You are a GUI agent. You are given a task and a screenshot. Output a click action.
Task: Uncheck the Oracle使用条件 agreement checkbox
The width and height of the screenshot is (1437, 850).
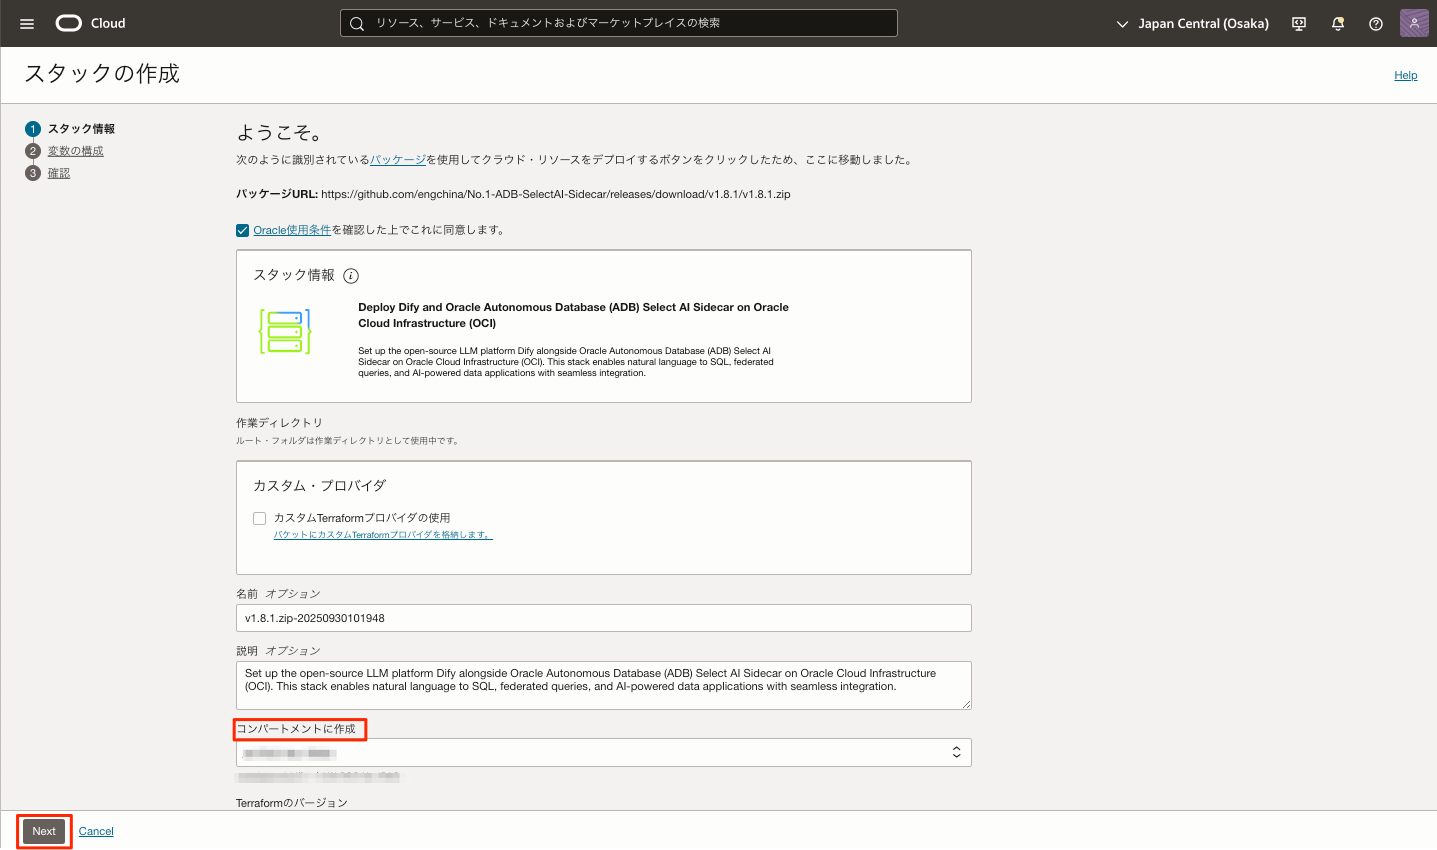pos(242,230)
